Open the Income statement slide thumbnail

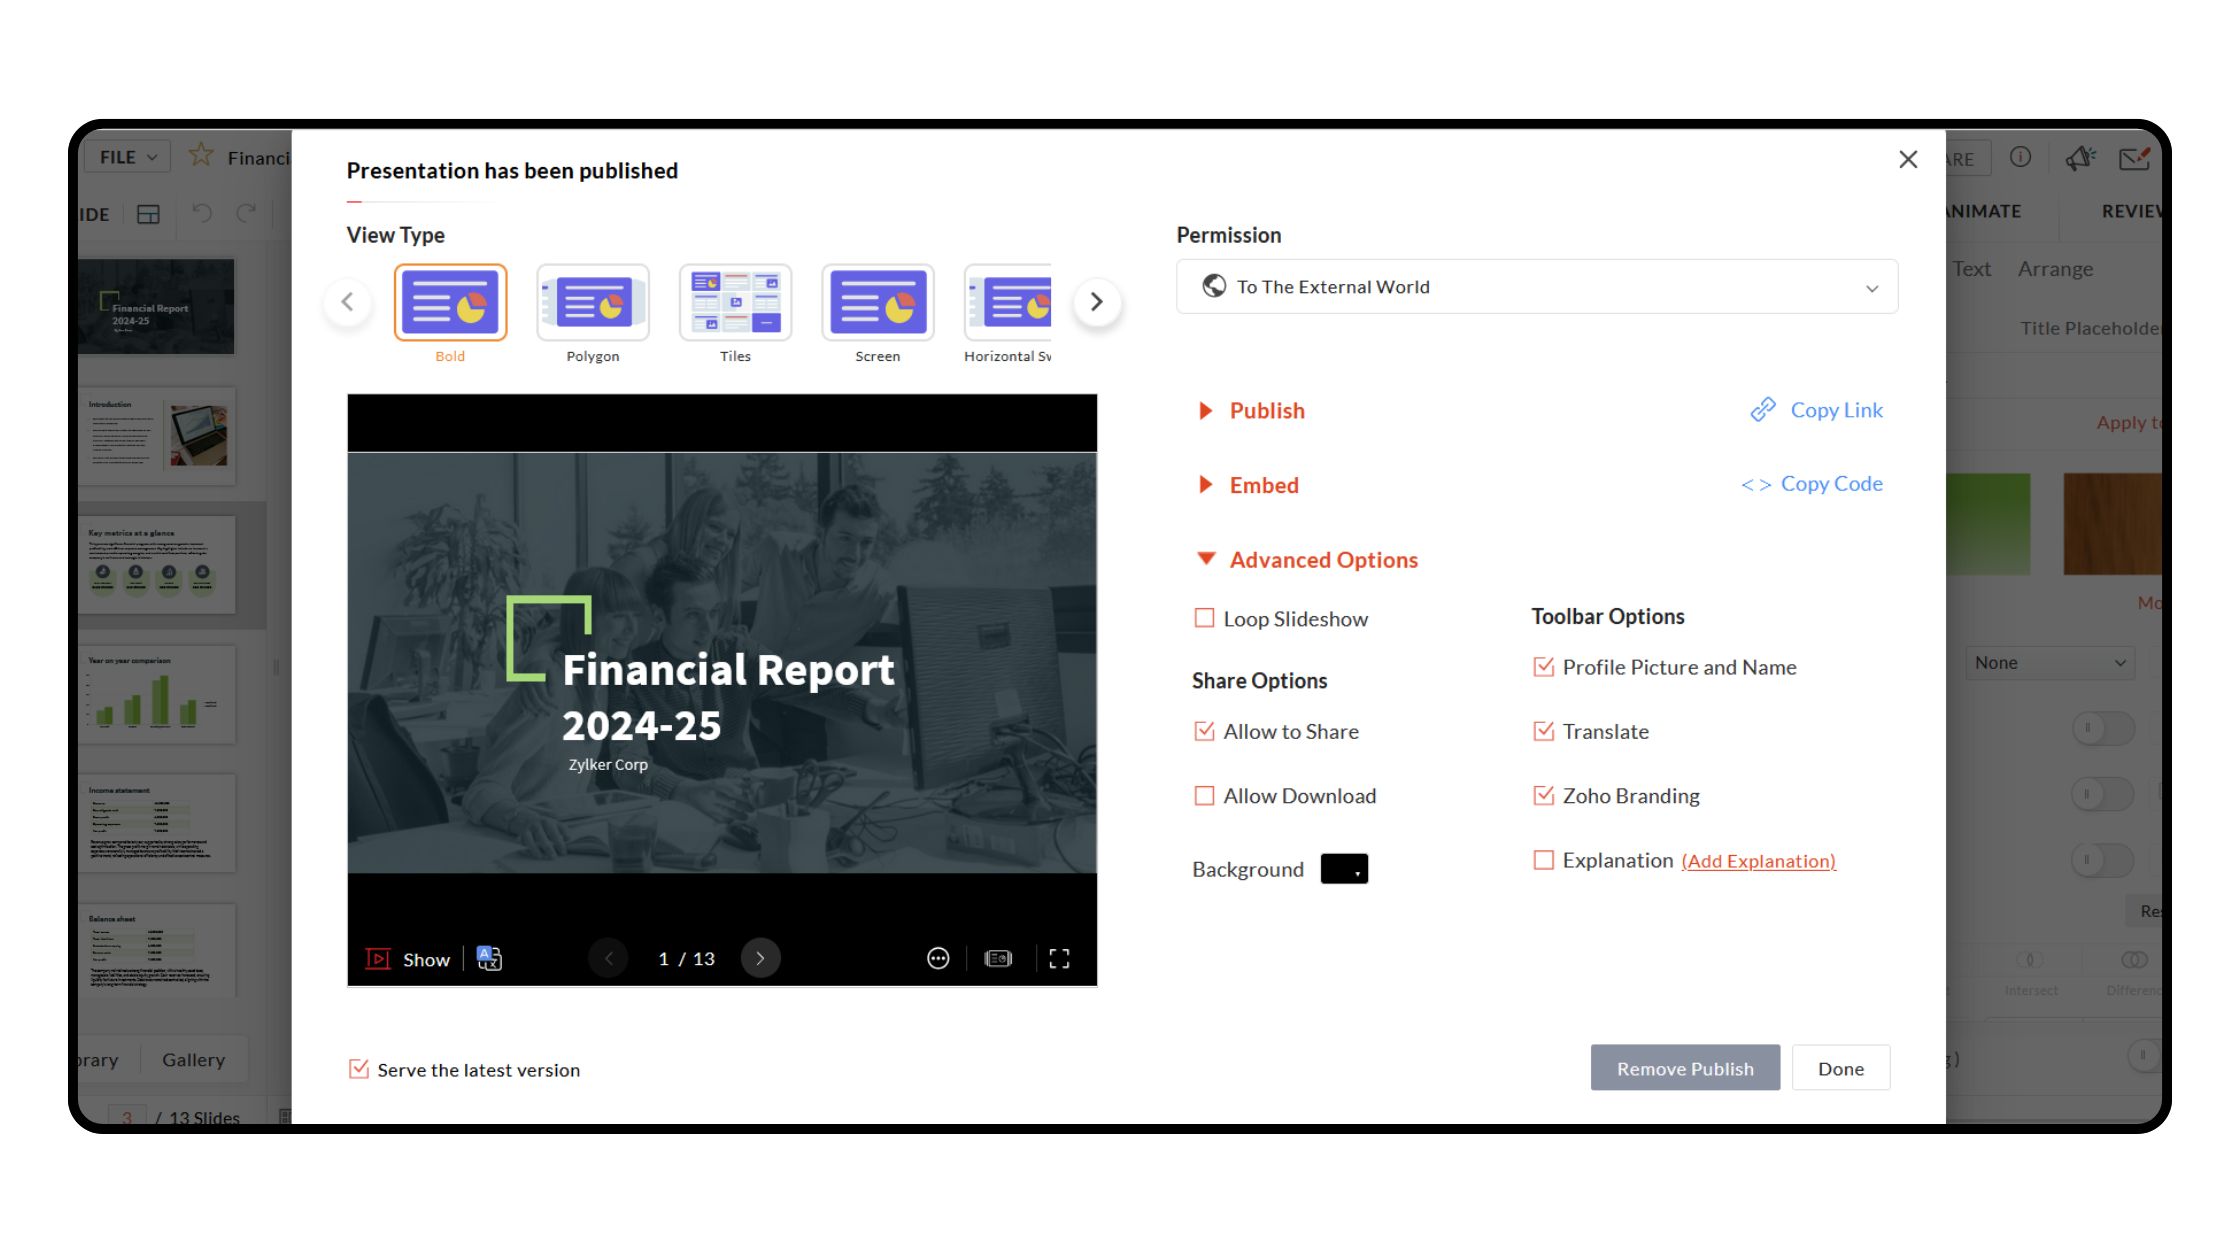click(157, 823)
